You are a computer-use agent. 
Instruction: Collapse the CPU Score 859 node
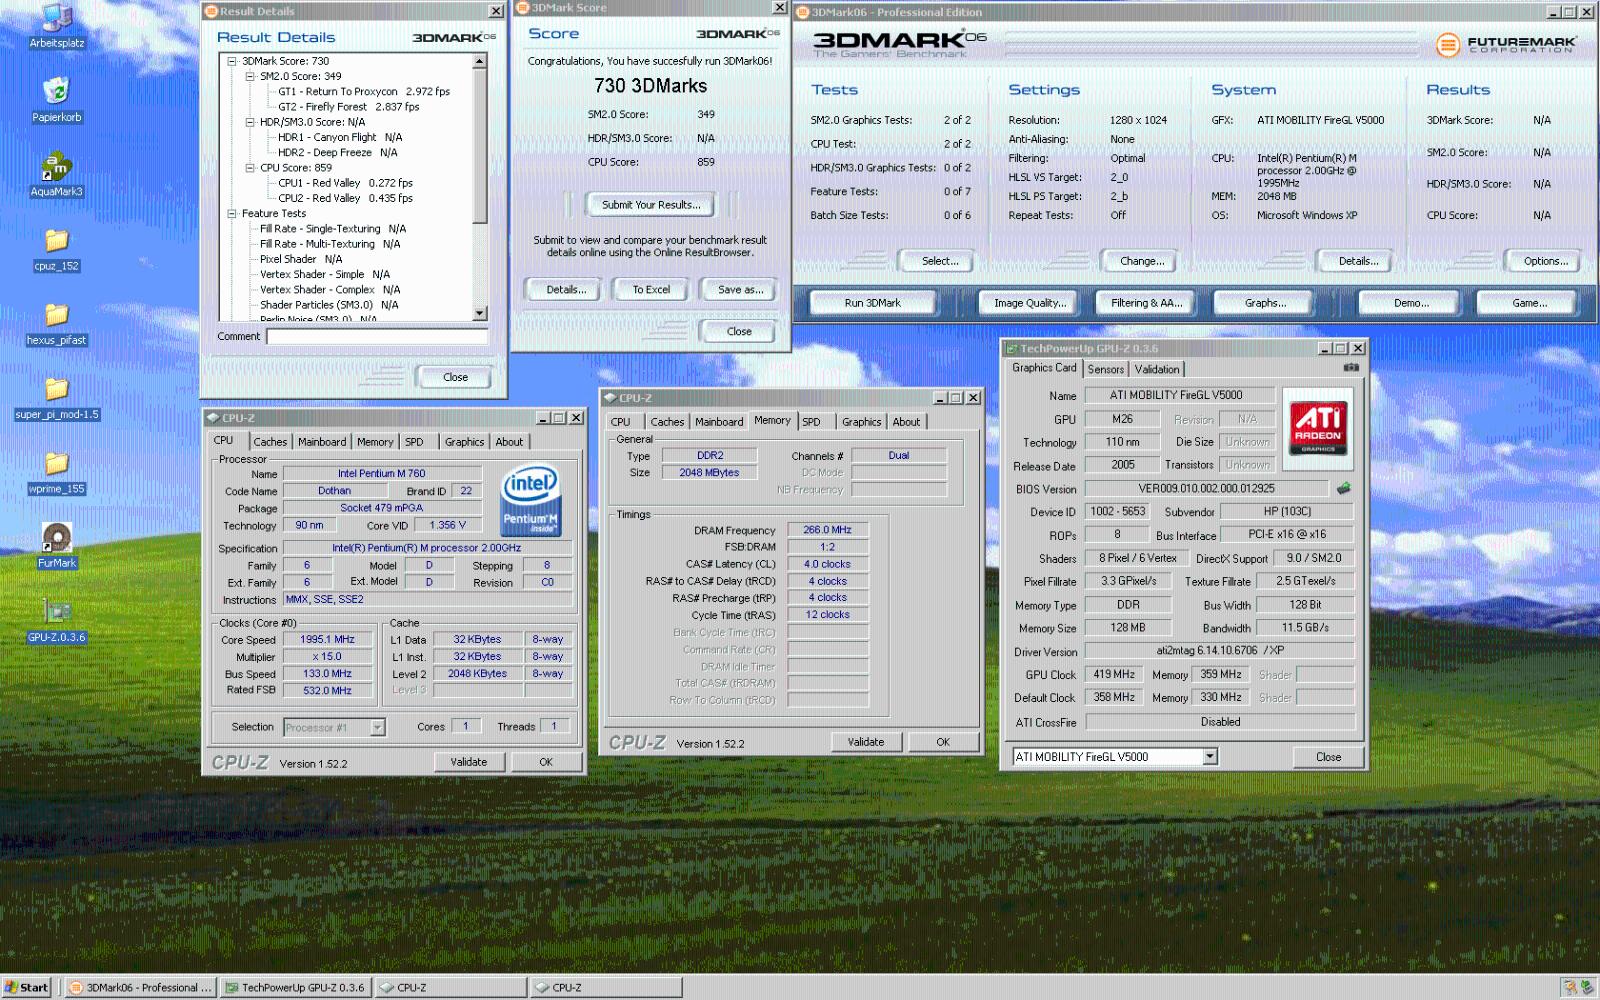tap(250, 168)
